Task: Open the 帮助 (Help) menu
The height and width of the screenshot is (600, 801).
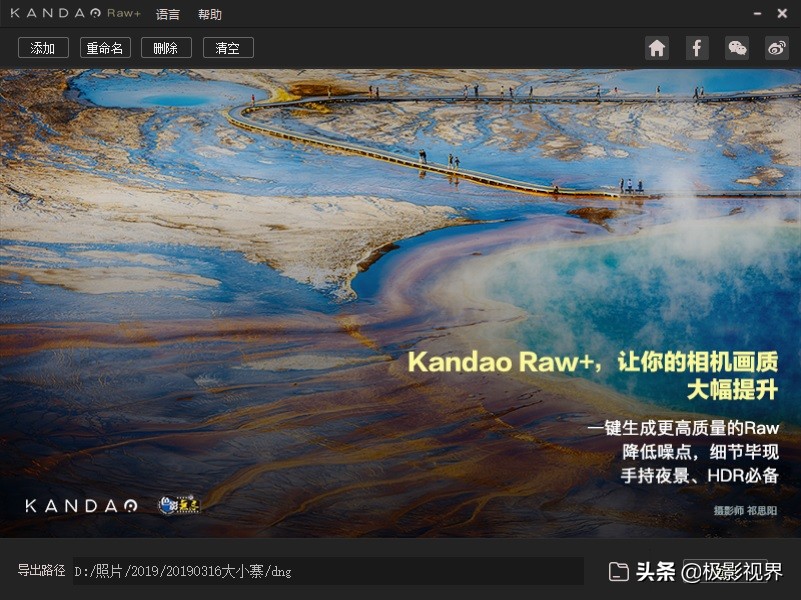Action: pos(210,13)
